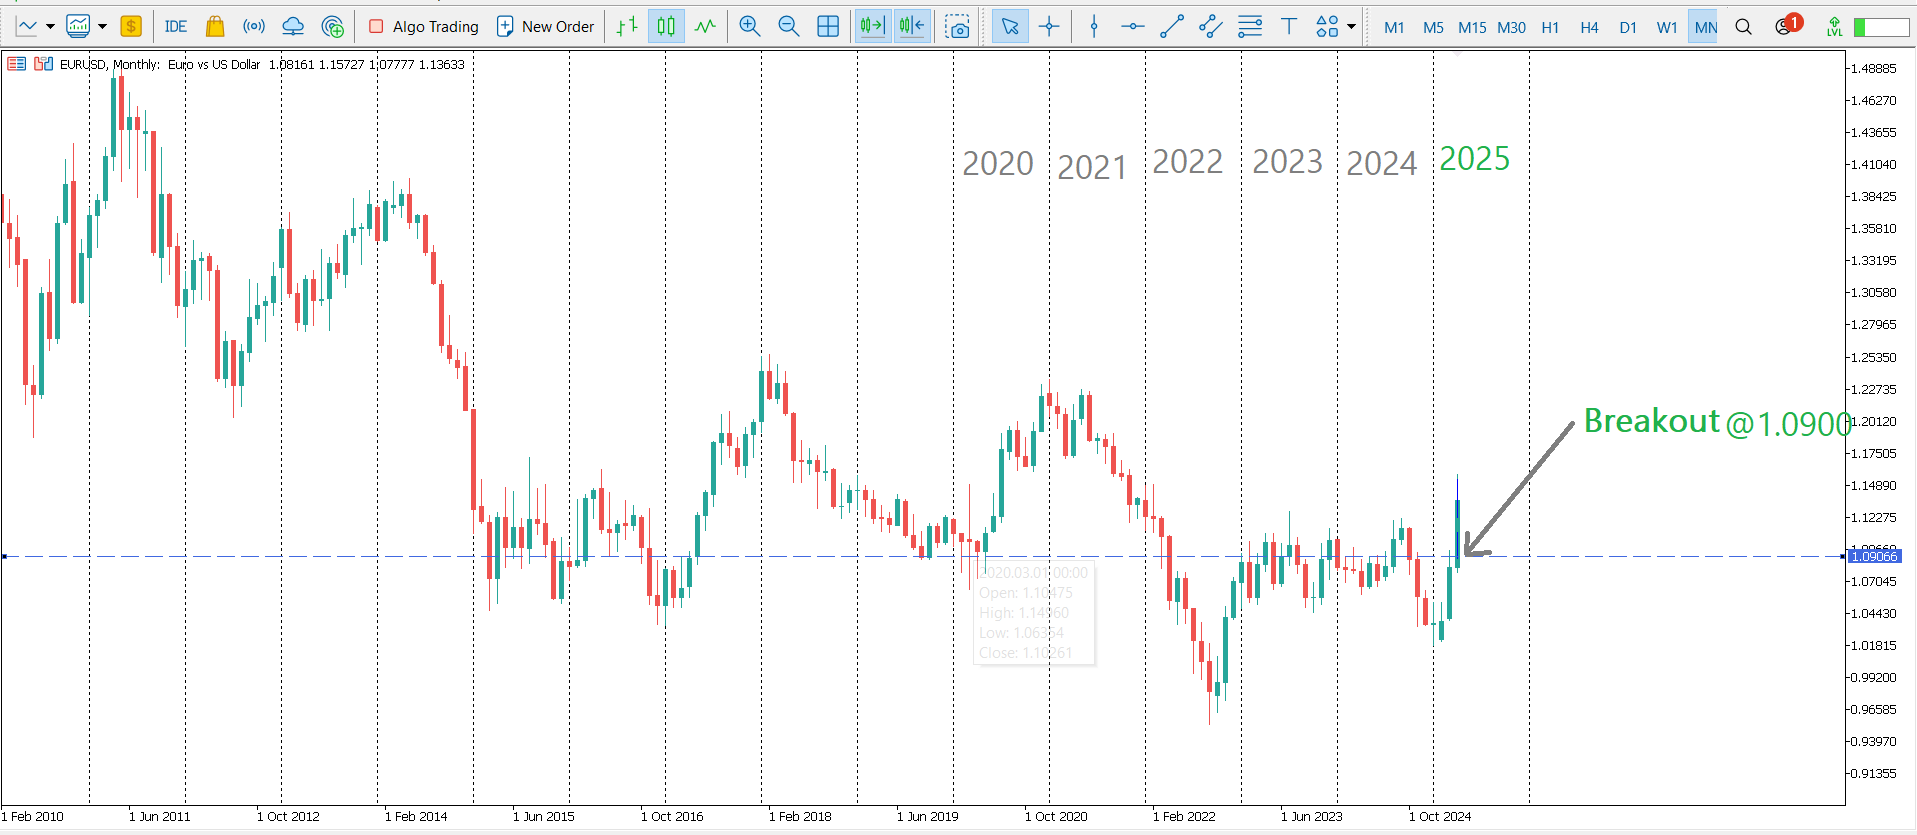Take a chart screenshot with camera icon
This screenshot has height=835, width=1917.
tap(957, 27)
